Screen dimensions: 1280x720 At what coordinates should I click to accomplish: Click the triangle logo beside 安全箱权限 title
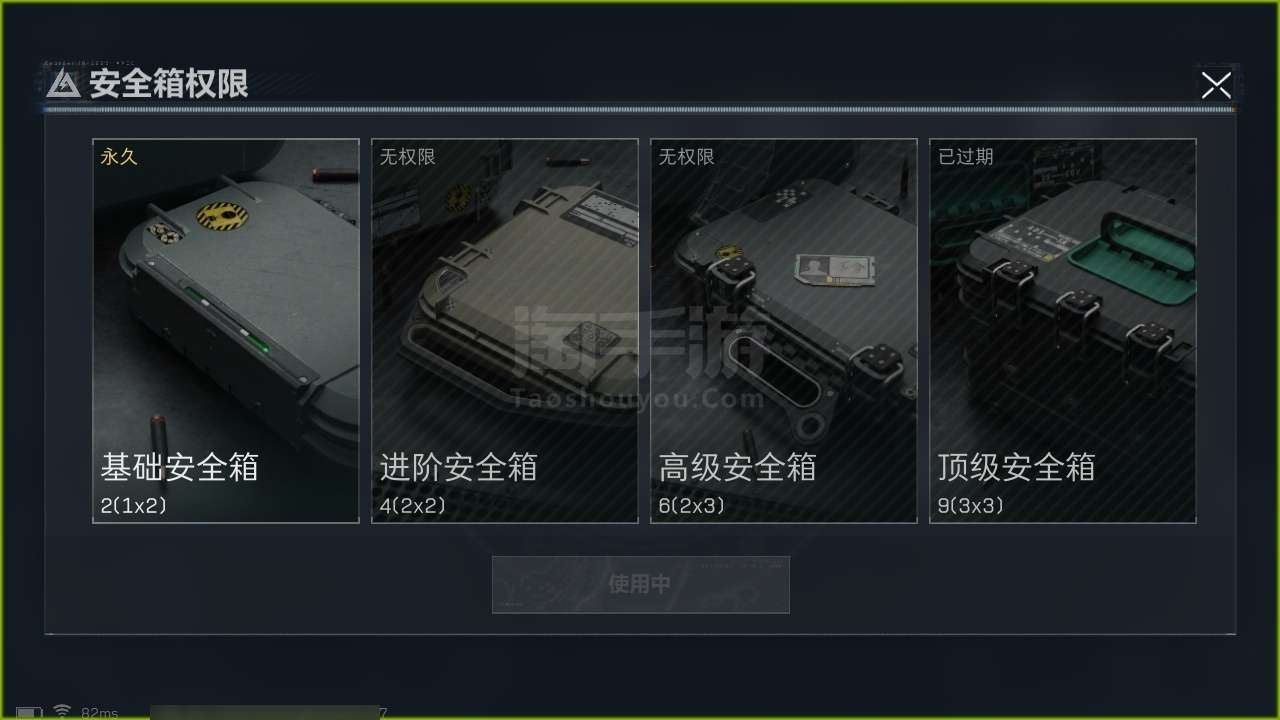tap(63, 84)
